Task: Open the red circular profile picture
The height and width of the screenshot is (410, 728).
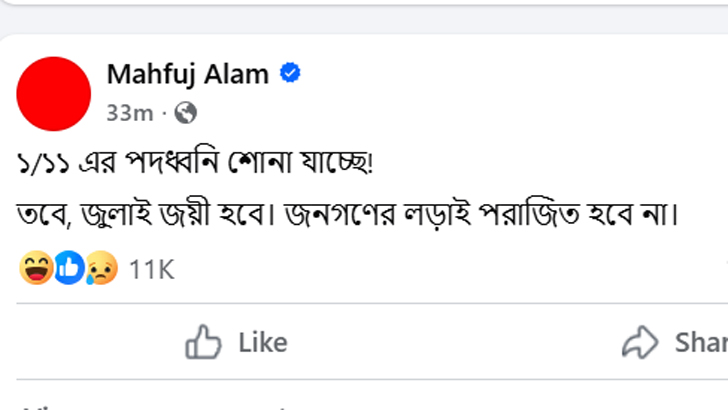Action: point(53,94)
